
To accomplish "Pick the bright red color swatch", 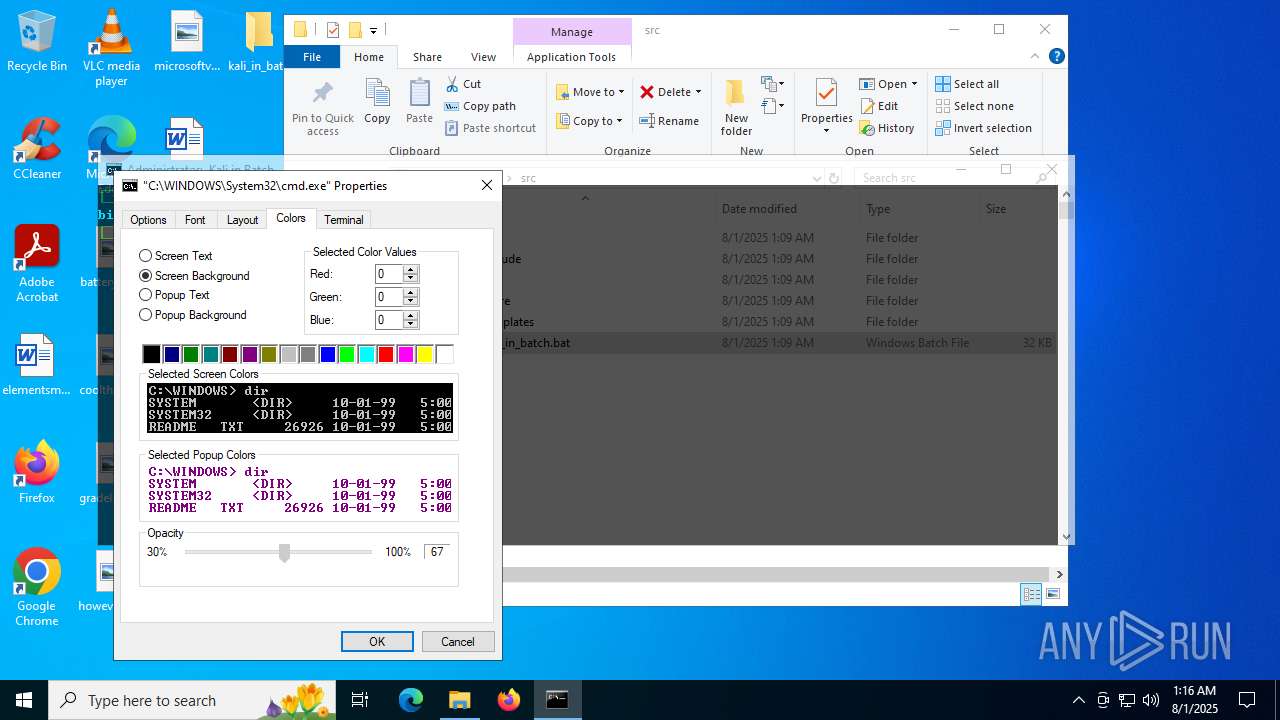I will pos(386,354).
